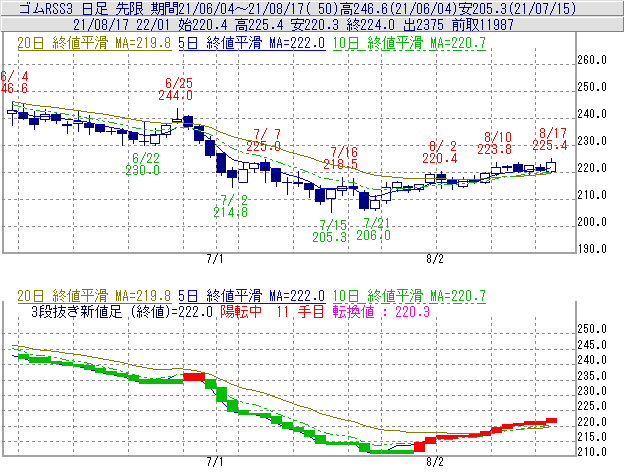
Task: Click the 8/2 date label under top chart
Action: [435, 259]
